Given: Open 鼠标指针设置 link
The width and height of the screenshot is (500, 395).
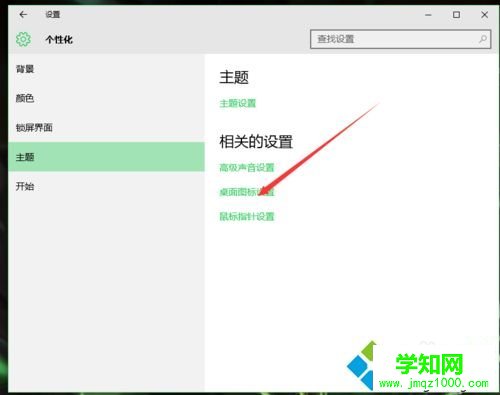Looking at the screenshot, I should coord(247,217).
